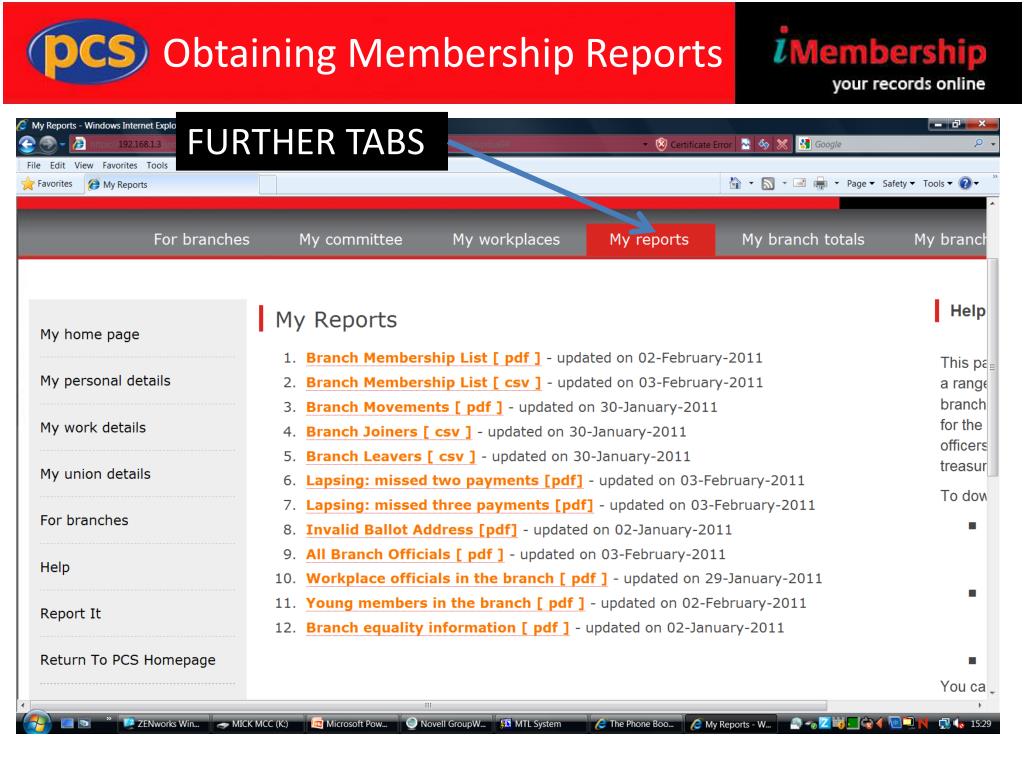The image size is (1024, 768).
Task: Open the search provider dropdown arrow
Action: [x=993, y=144]
